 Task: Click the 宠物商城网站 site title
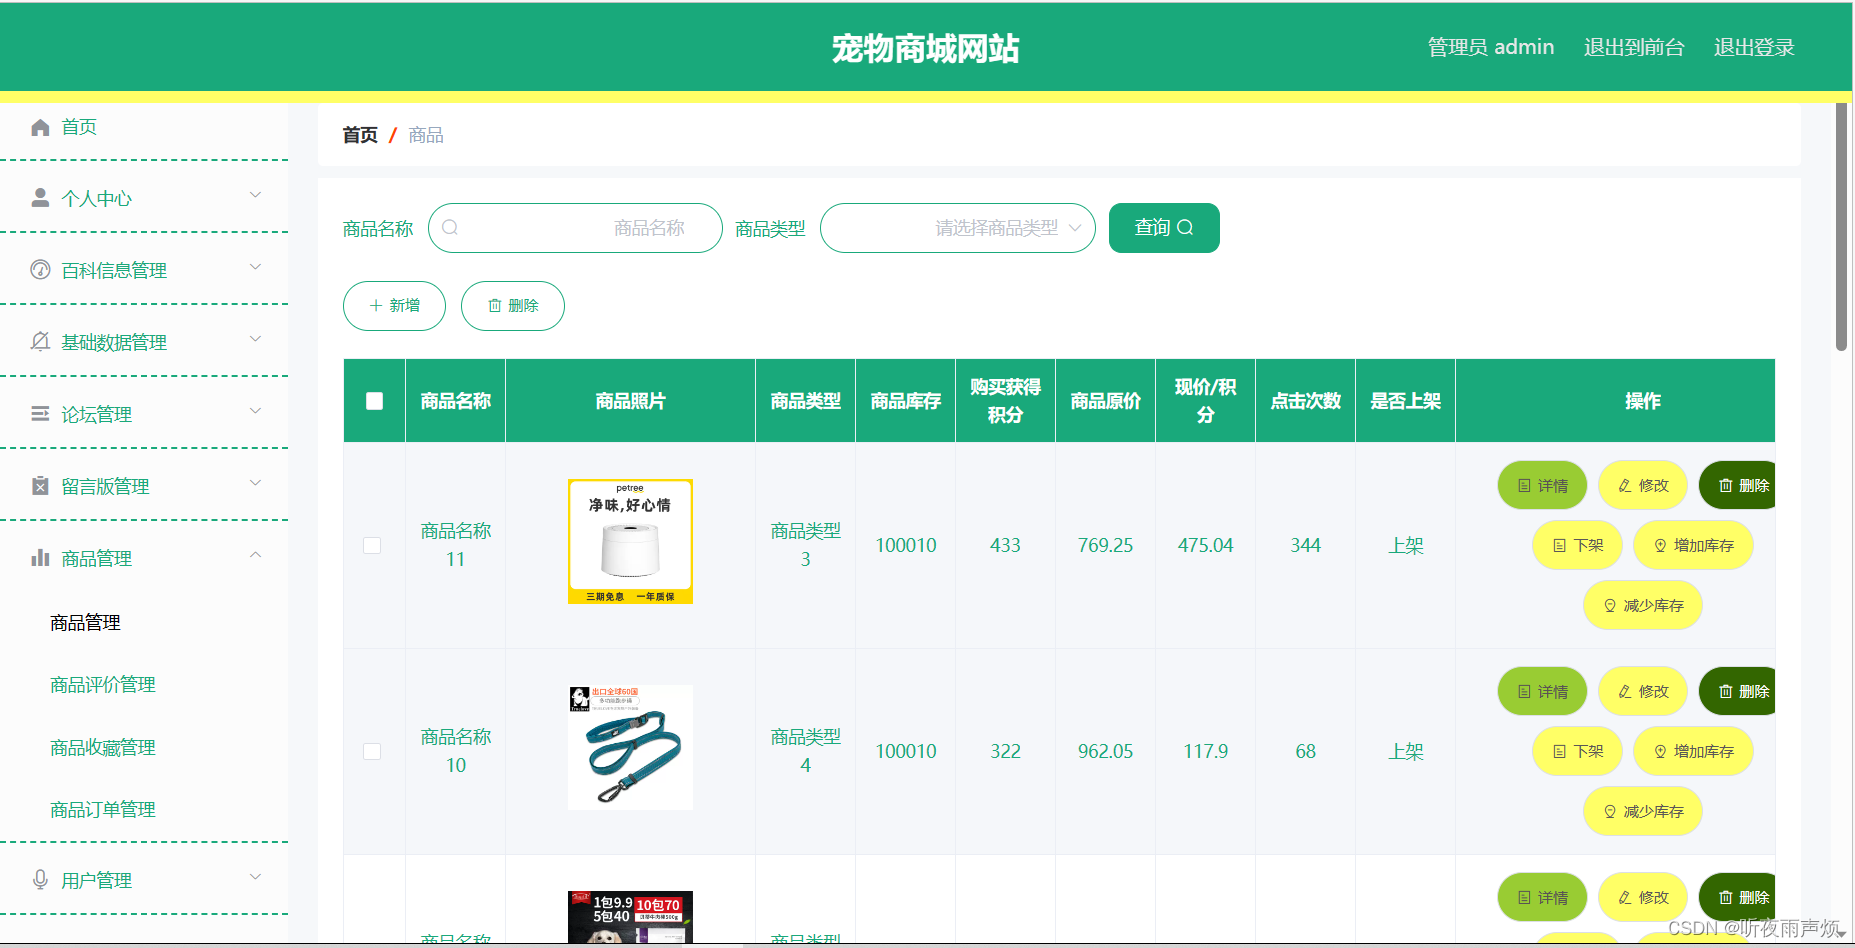pos(925,48)
